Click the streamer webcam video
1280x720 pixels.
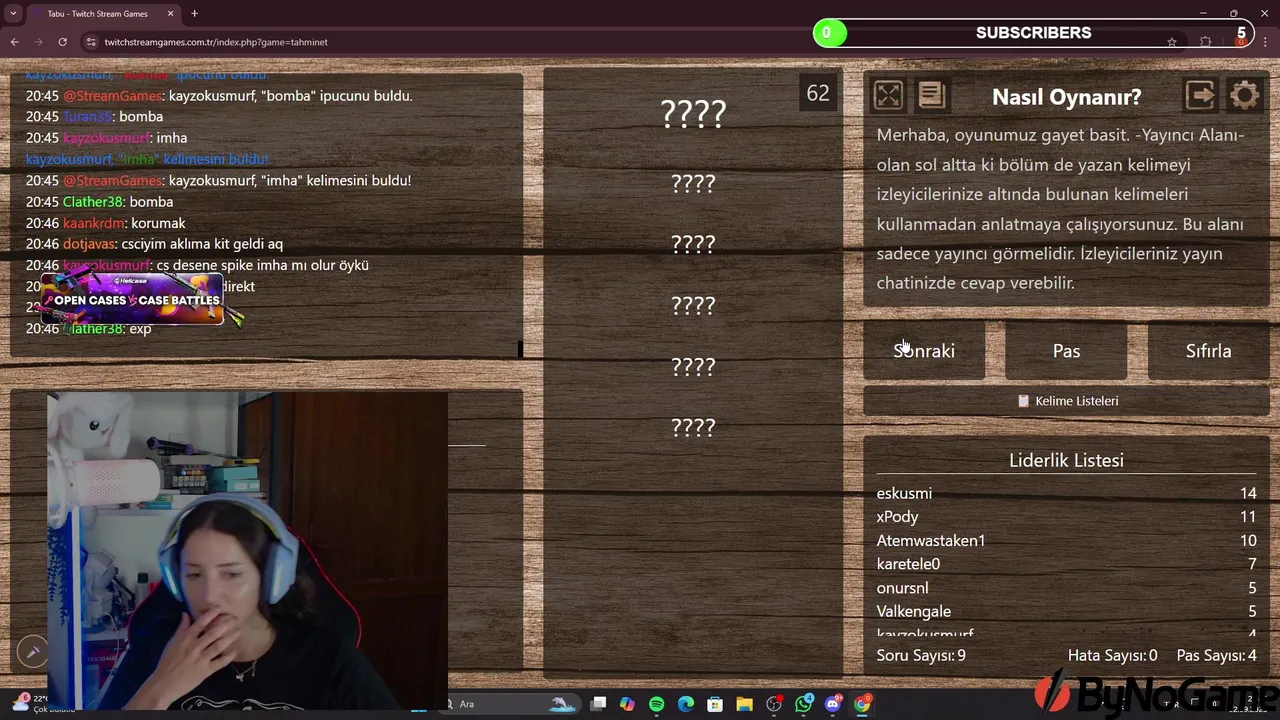click(247, 549)
